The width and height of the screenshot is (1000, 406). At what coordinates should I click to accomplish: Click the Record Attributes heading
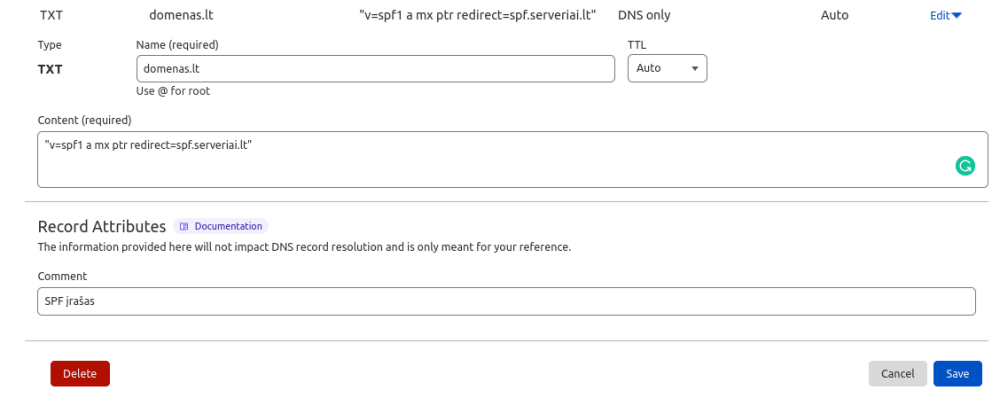(101, 226)
